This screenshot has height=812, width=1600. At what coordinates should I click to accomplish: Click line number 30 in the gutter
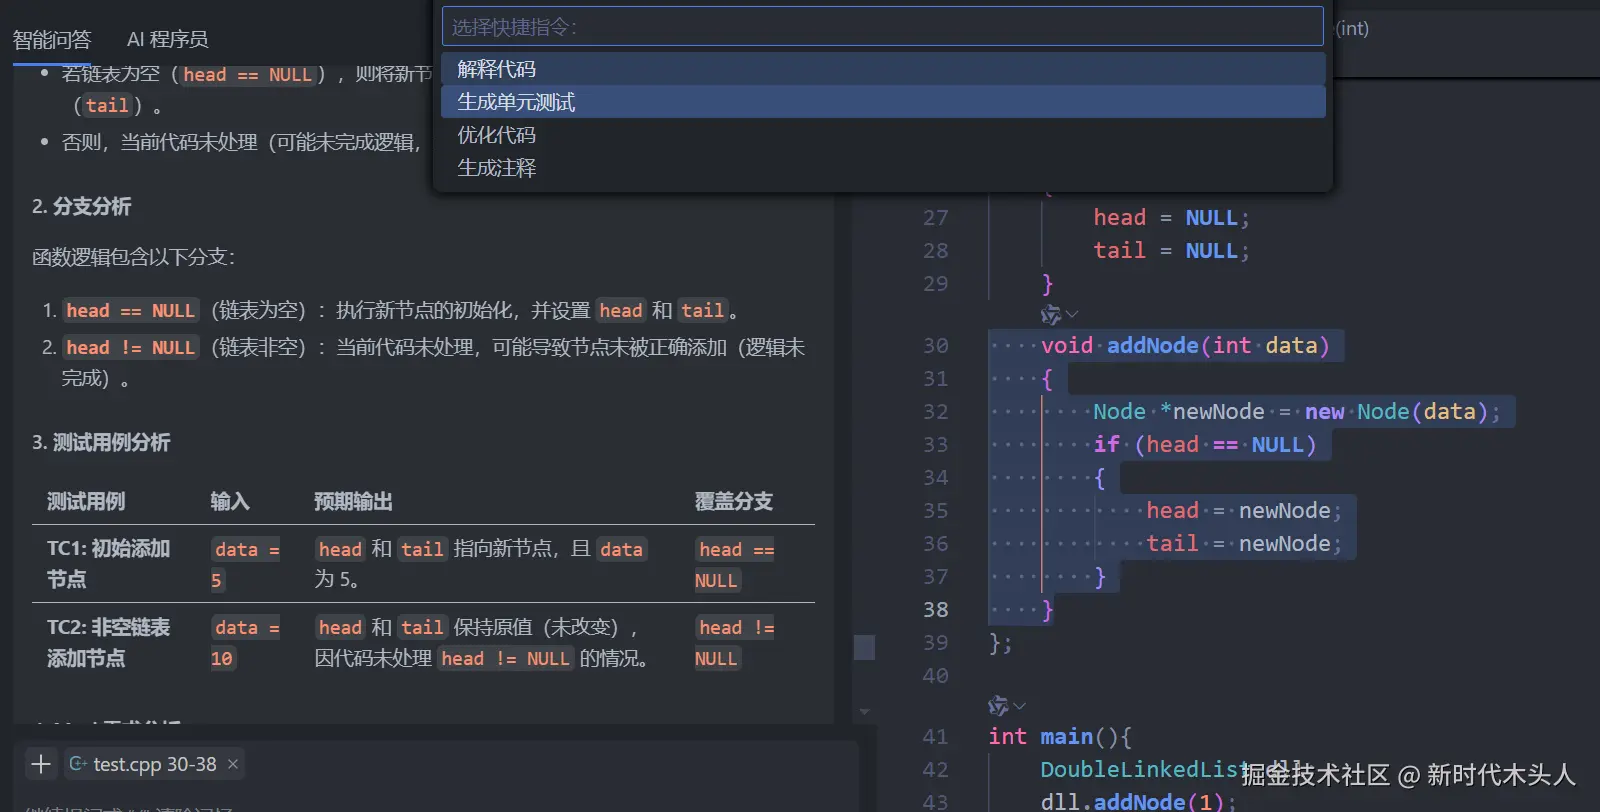(935, 346)
